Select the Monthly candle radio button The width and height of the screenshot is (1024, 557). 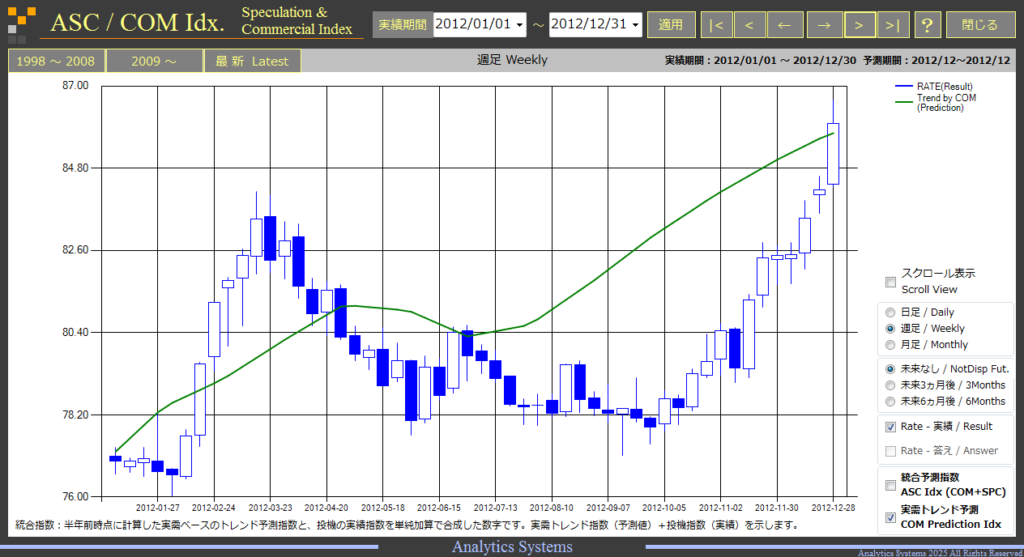[x=890, y=345]
